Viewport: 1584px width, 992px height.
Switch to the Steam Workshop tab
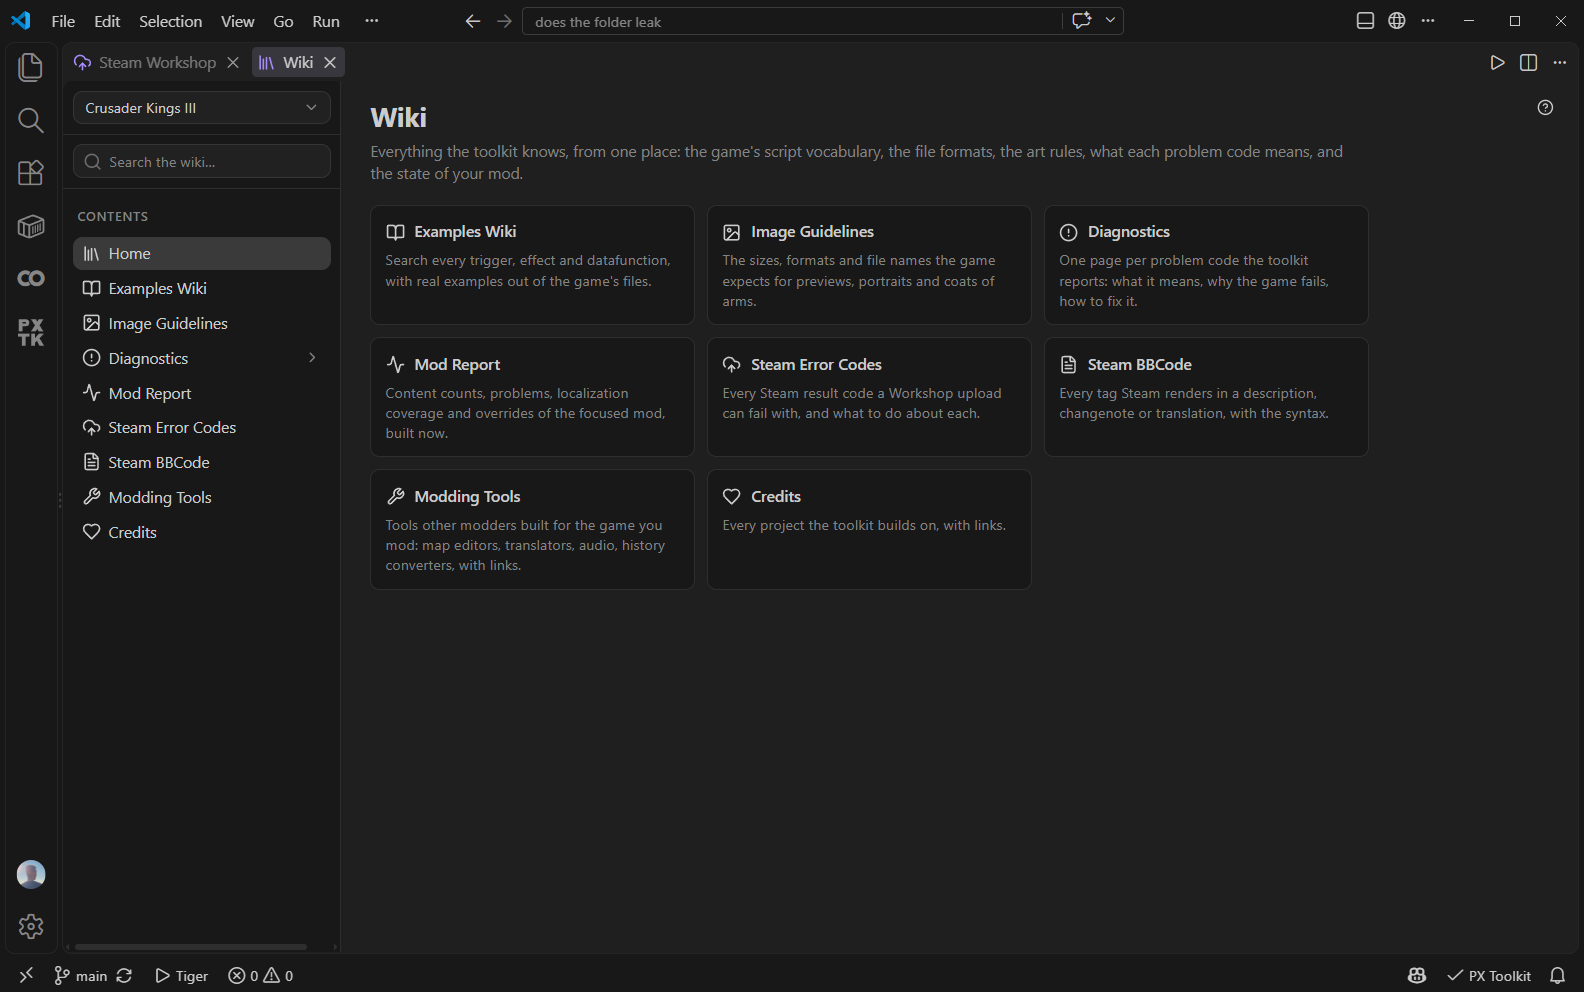[x=157, y=62]
